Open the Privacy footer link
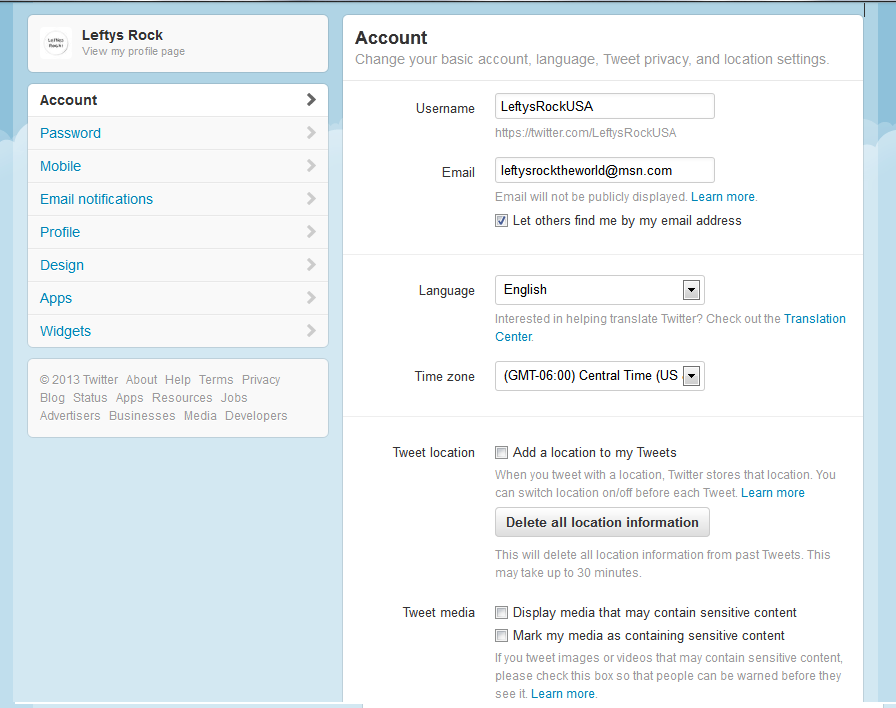Screen dimensions: 896x708 point(261,380)
